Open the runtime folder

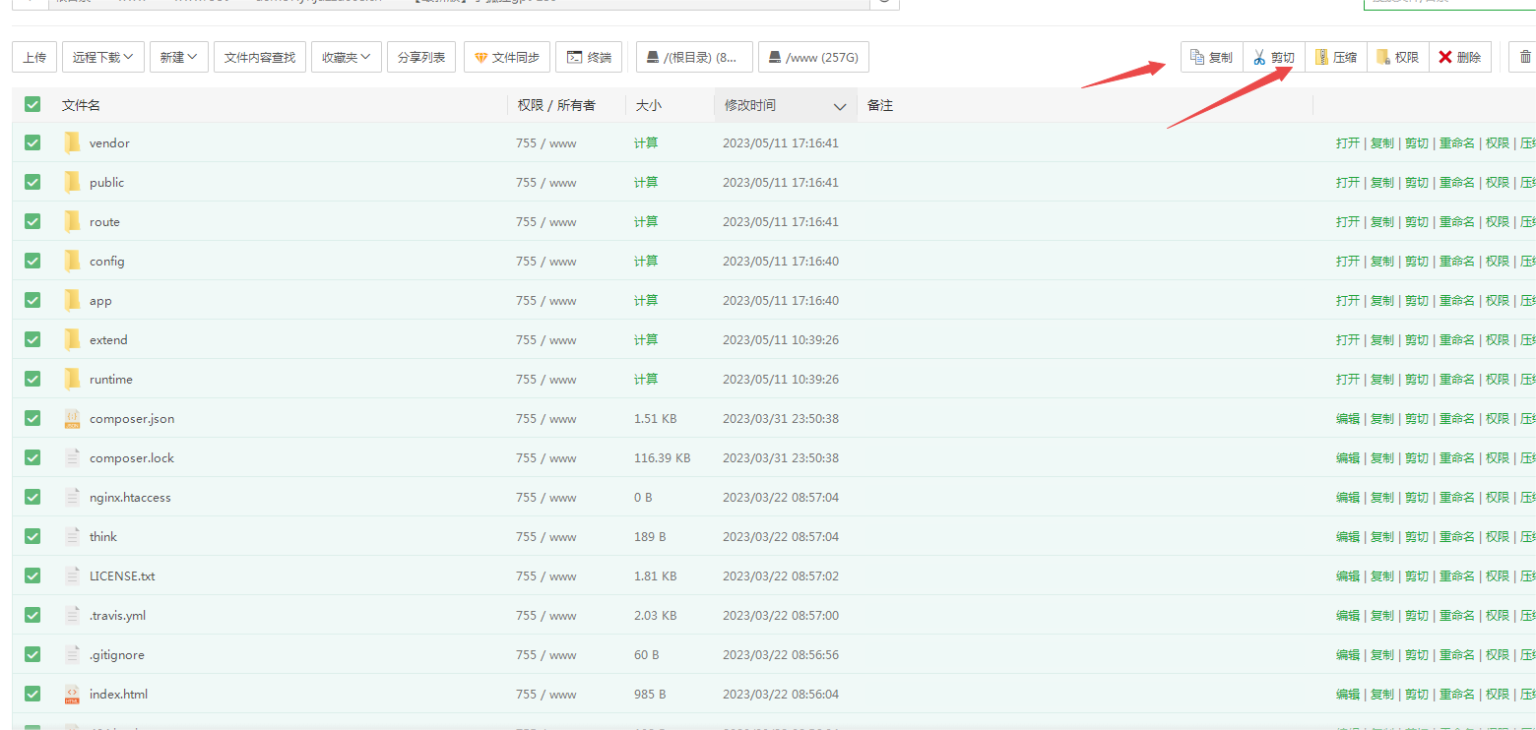tap(110, 379)
